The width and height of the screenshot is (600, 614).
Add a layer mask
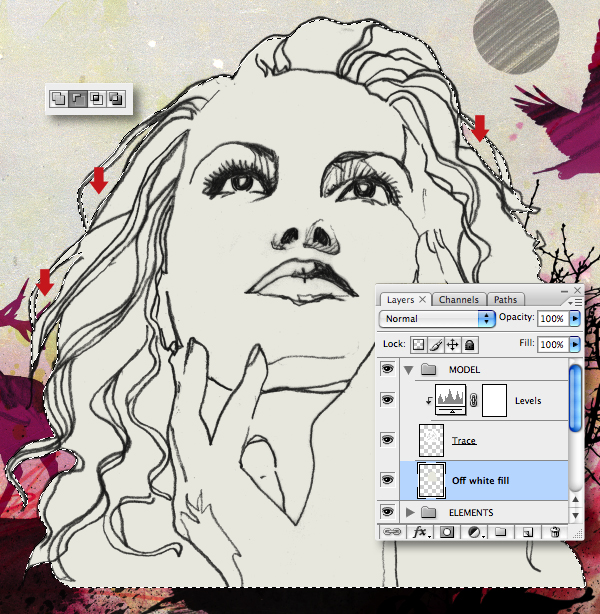pyautogui.click(x=446, y=532)
